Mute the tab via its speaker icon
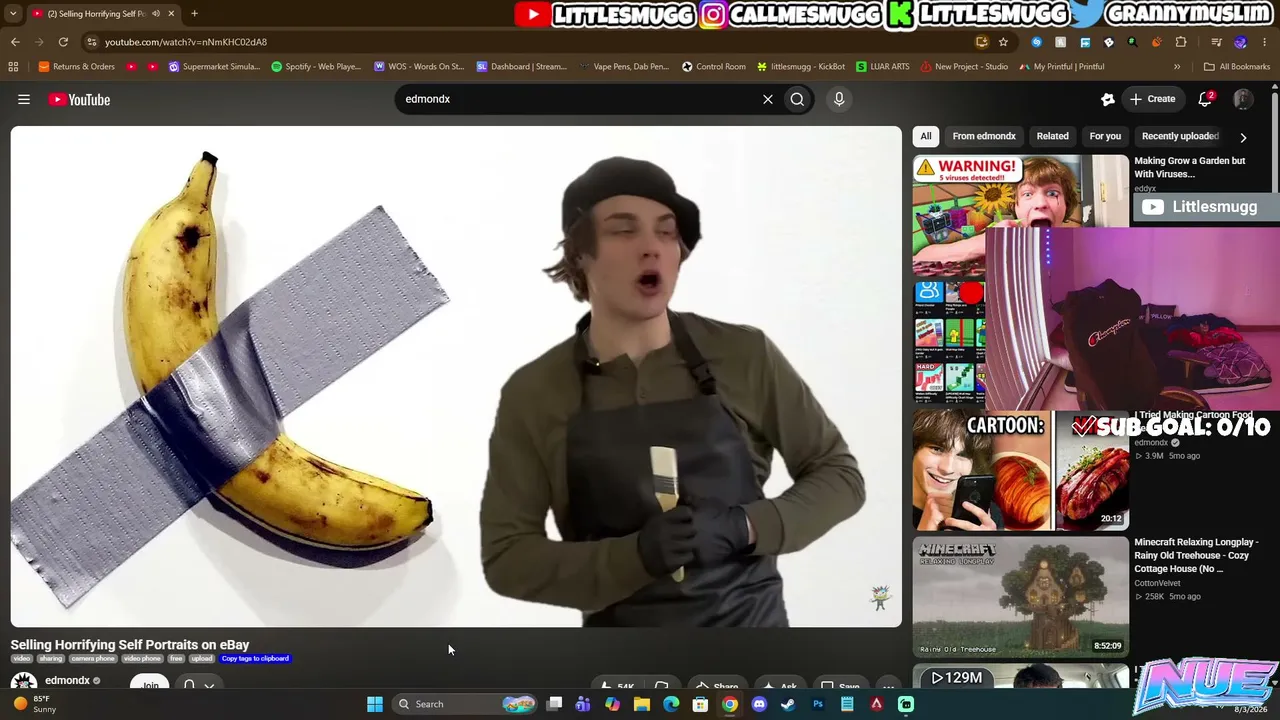Screen dimensions: 1280x720 point(155,14)
